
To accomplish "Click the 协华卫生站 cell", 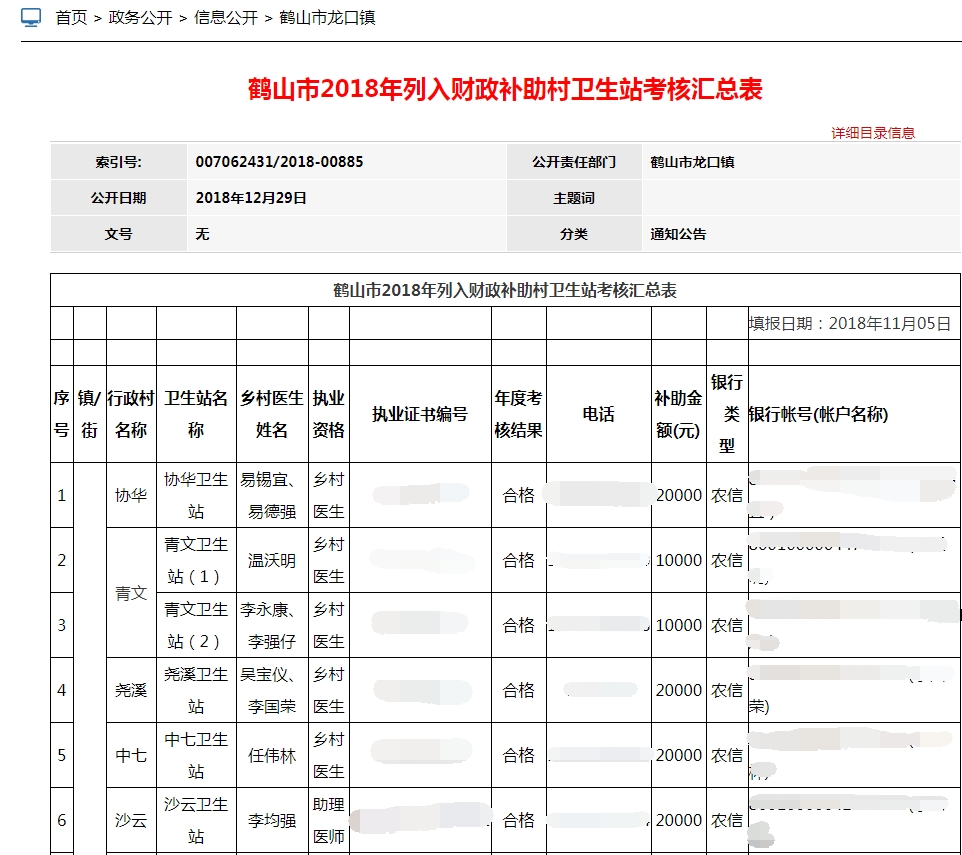I will [x=196, y=495].
